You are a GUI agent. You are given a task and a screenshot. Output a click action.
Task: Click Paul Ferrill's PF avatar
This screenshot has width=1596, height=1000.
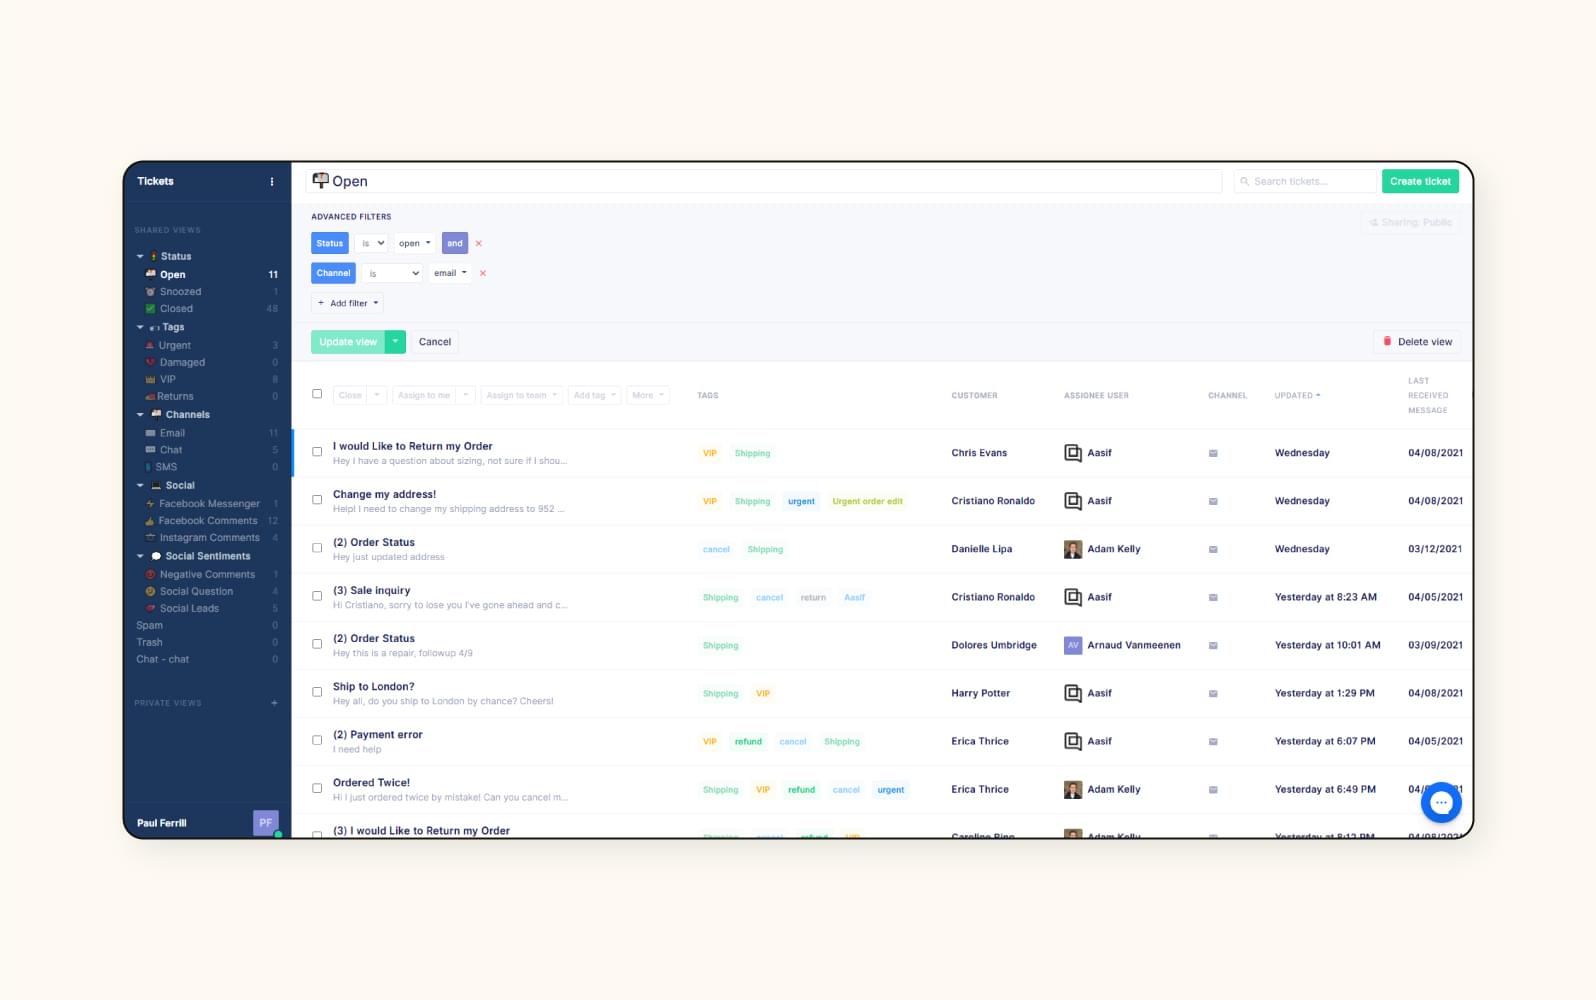click(x=265, y=822)
